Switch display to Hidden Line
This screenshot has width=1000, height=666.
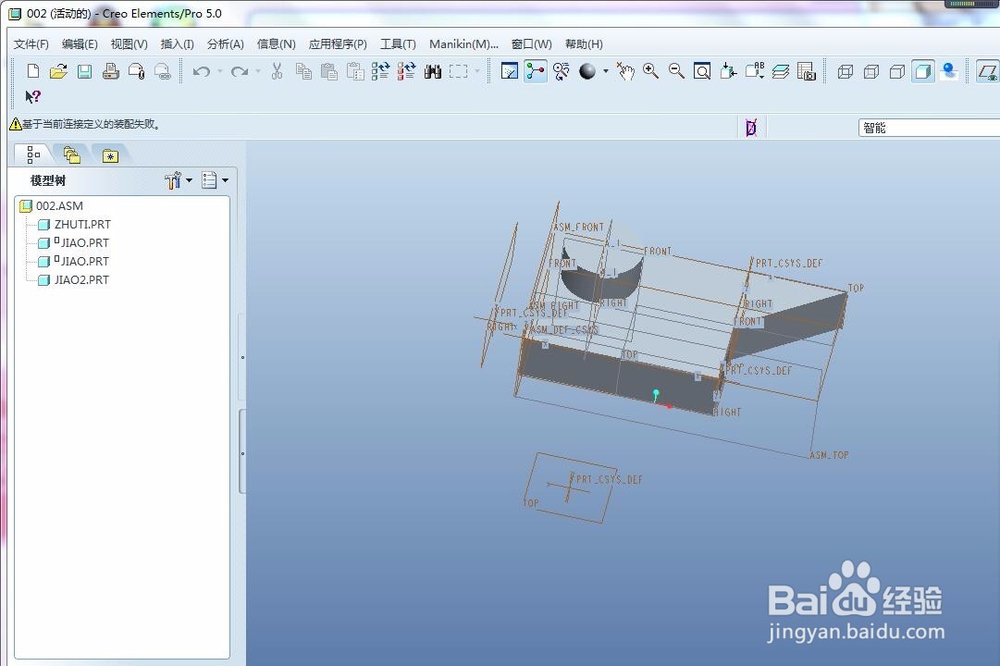click(871, 71)
